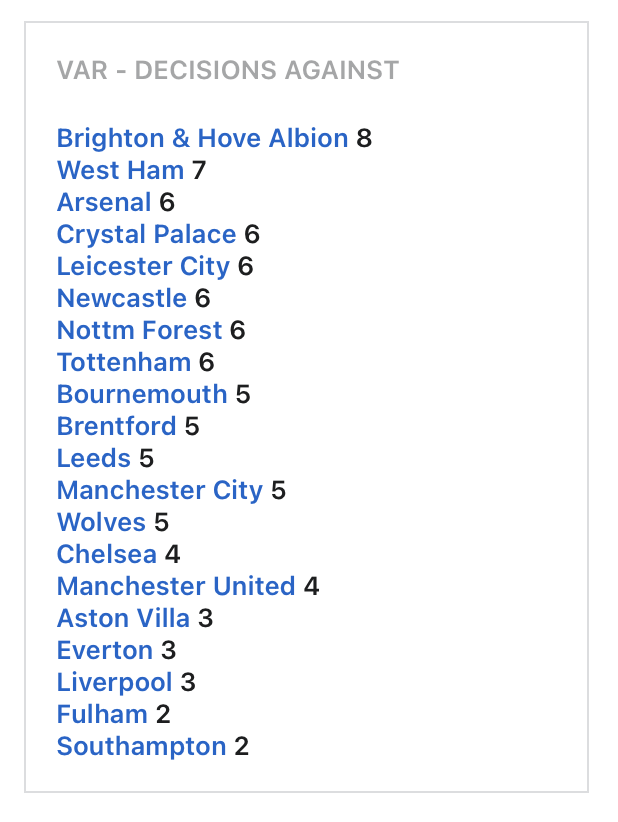
Task: Select the Tottenham team link
Action: (x=124, y=363)
